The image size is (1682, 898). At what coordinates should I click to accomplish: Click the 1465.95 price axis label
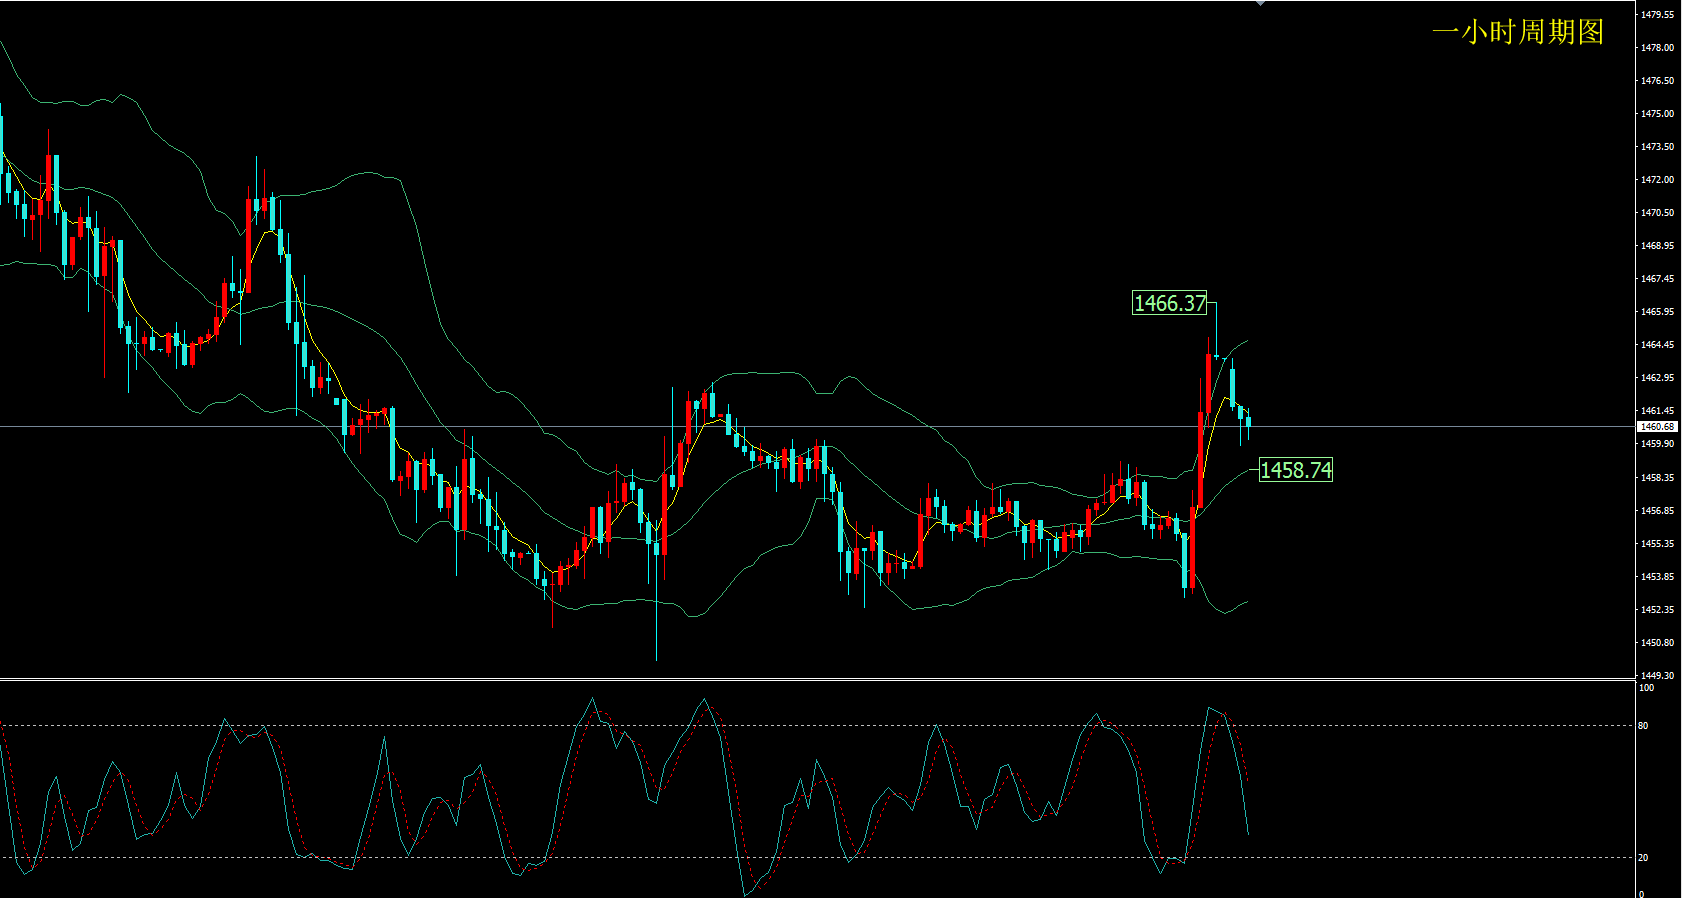(1657, 312)
